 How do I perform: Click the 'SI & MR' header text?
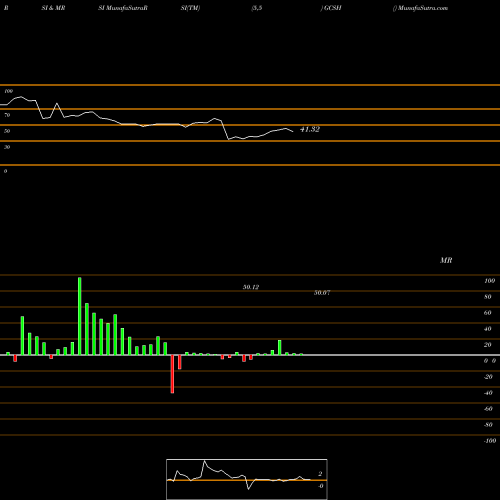[x=53, y=8]
